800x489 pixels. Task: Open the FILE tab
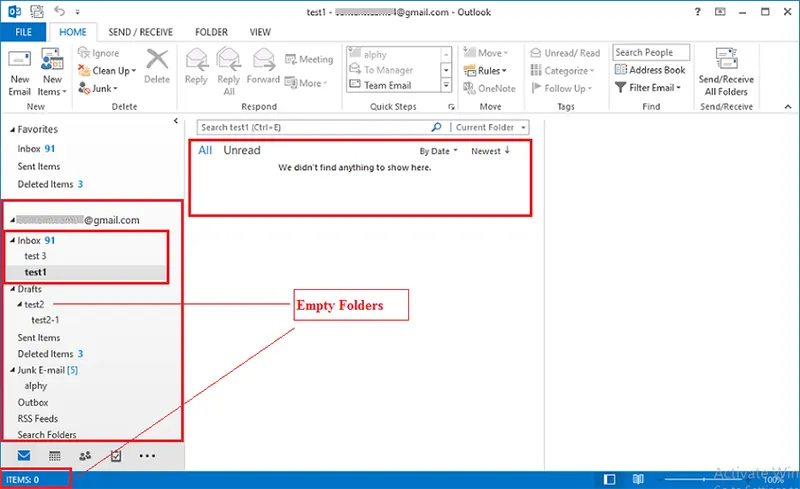point(23,32)
